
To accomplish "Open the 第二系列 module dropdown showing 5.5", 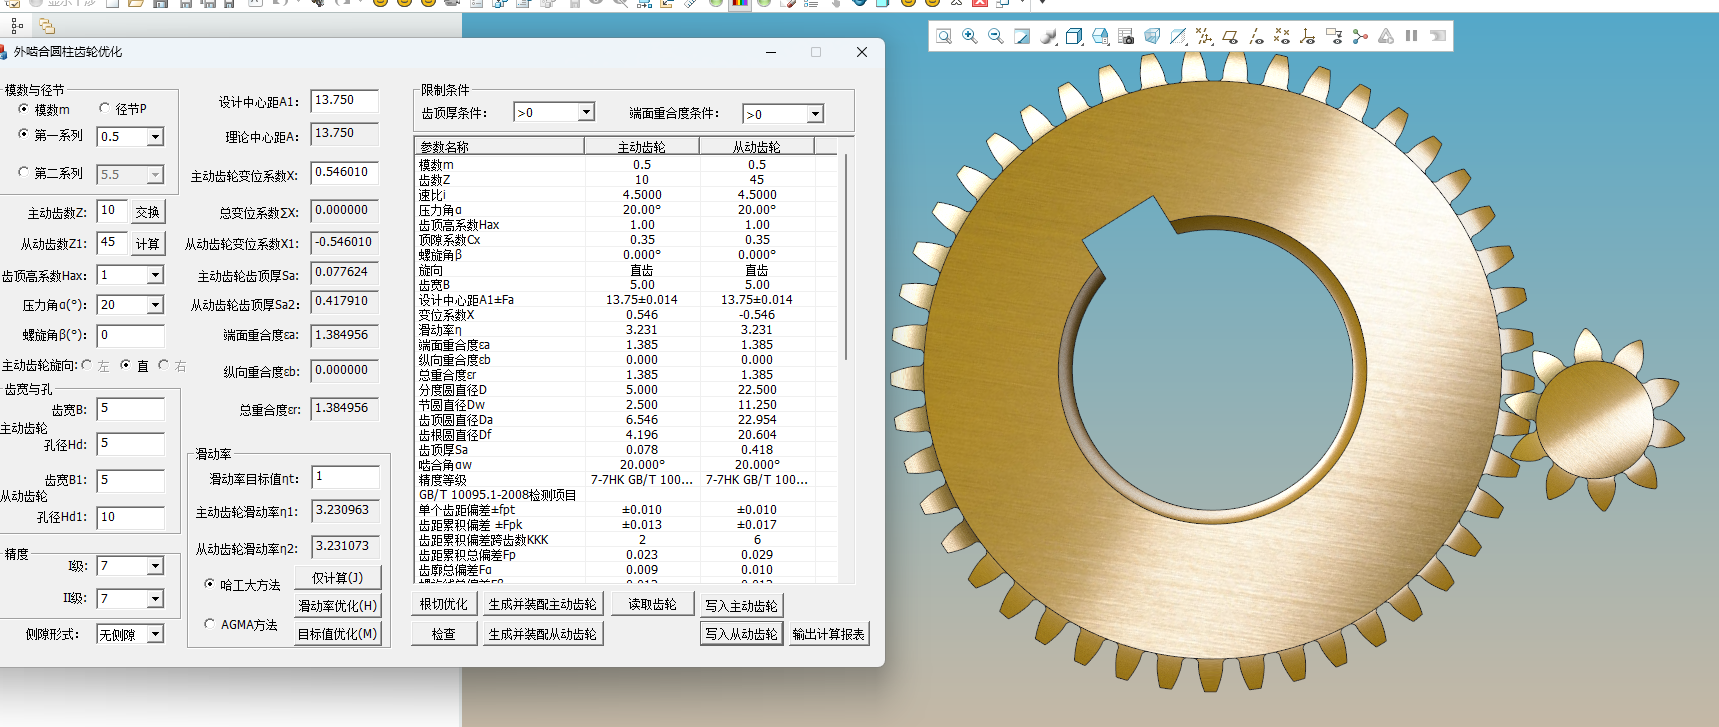I will pos(155,175).
